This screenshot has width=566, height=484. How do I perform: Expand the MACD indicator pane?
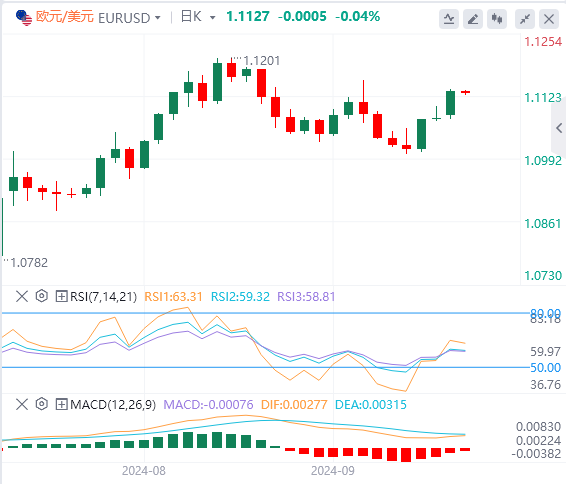(61, 404)
